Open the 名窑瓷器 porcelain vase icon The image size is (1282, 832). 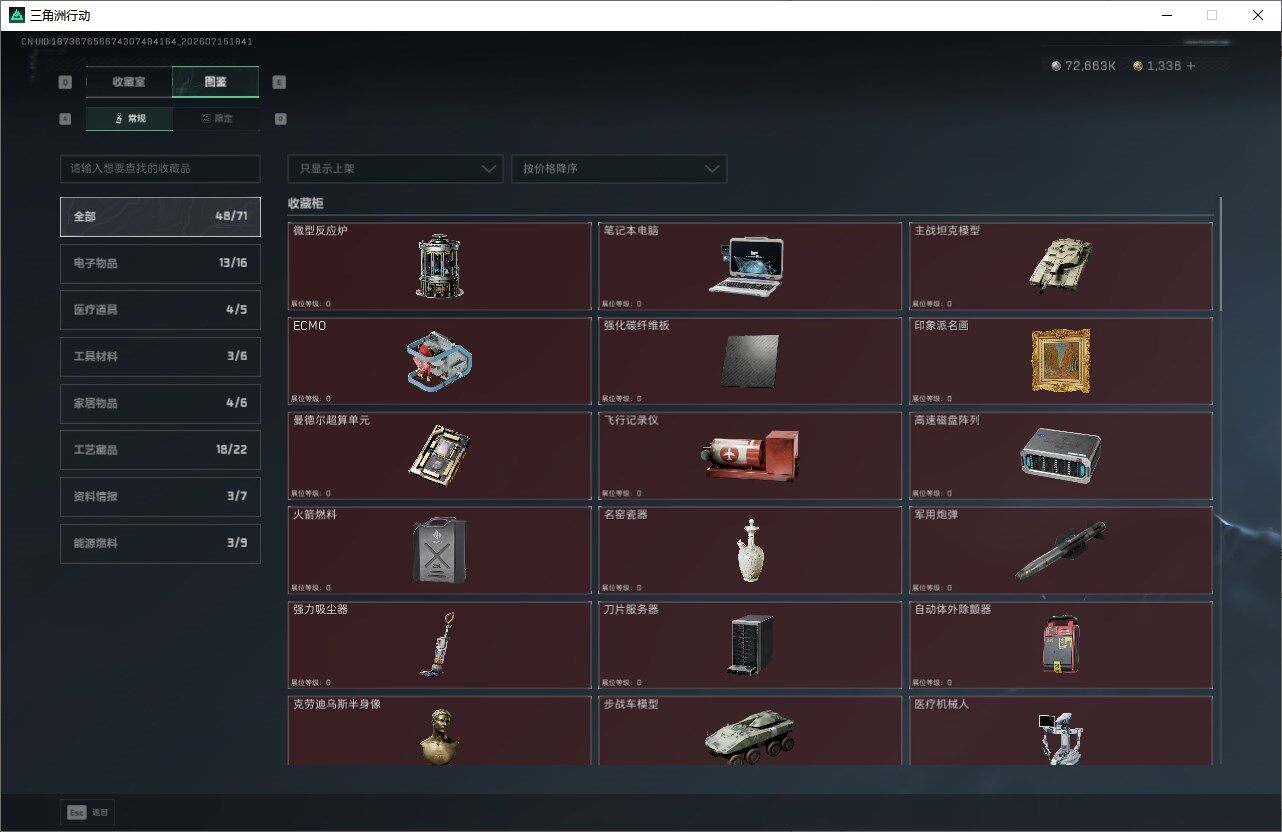748,550
